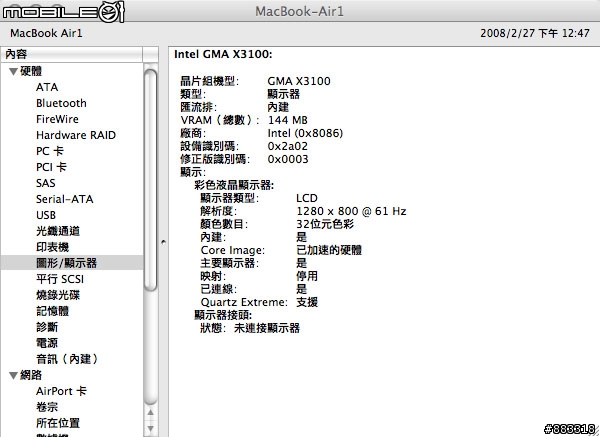Open the 印表機 printers entry

tap(52, 247)
